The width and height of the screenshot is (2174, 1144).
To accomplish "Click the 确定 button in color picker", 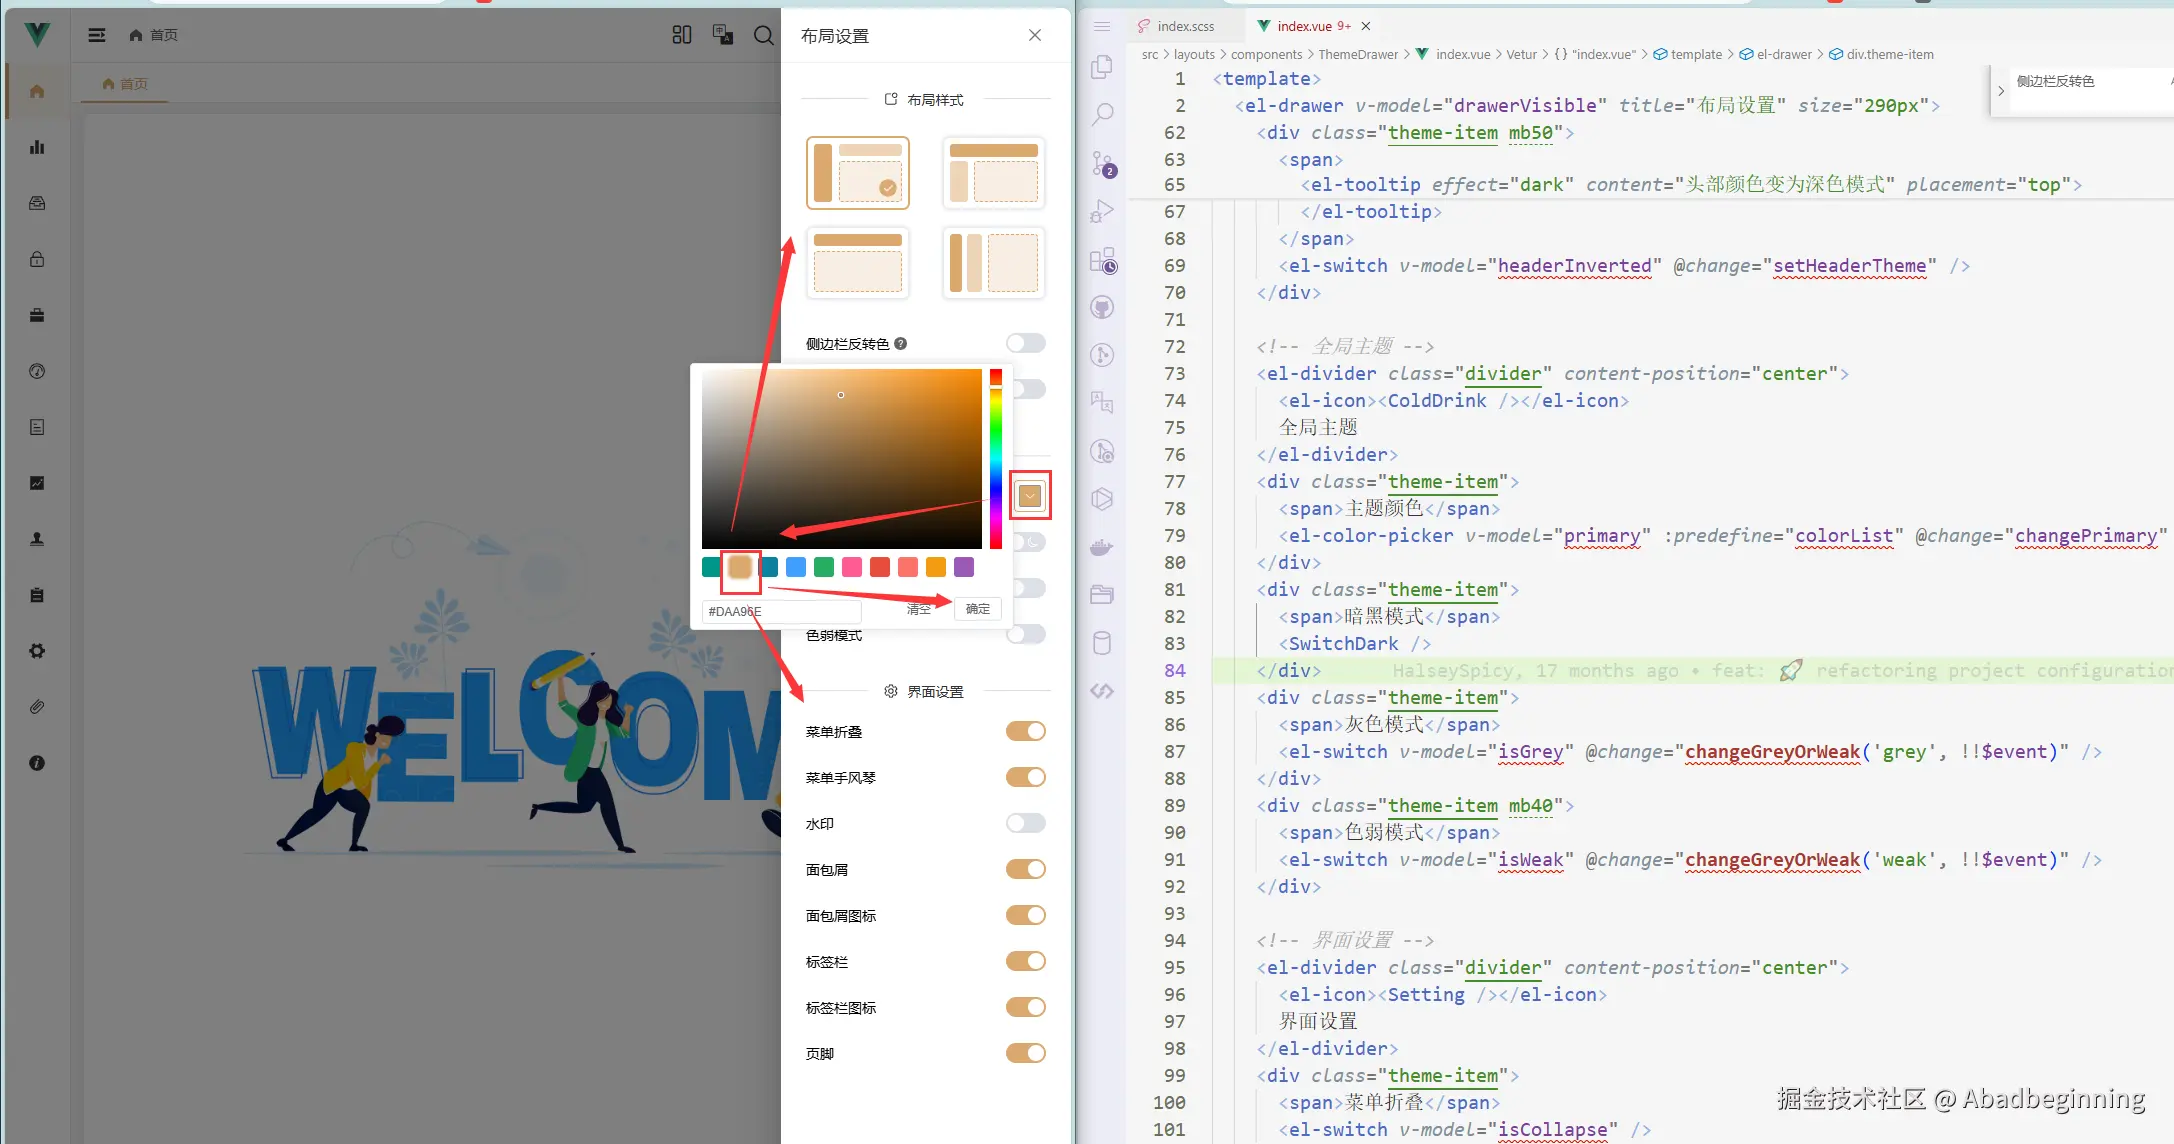I will pyautogui.click(x=977, y=609).
